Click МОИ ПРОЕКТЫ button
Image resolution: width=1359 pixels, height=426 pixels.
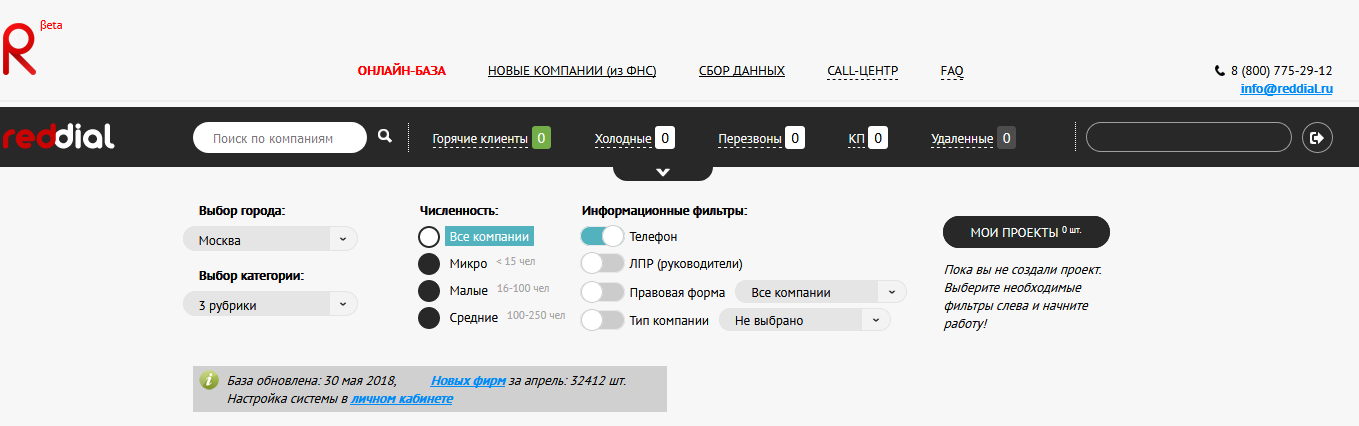click(1026, 232)
